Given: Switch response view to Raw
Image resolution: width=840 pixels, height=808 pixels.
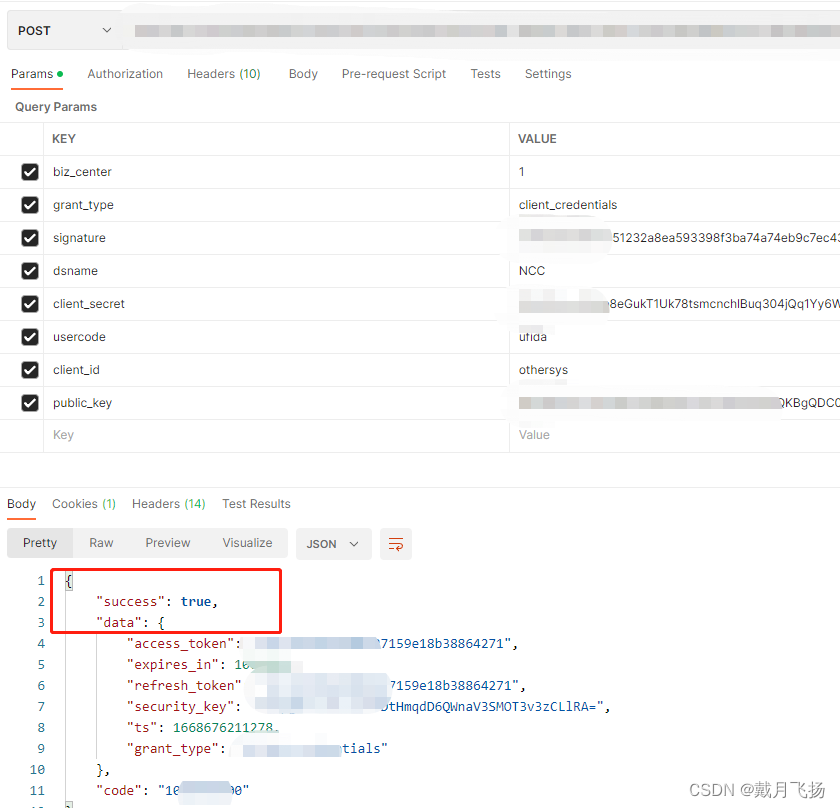Looking at the screenshot, I should point(101,543).
